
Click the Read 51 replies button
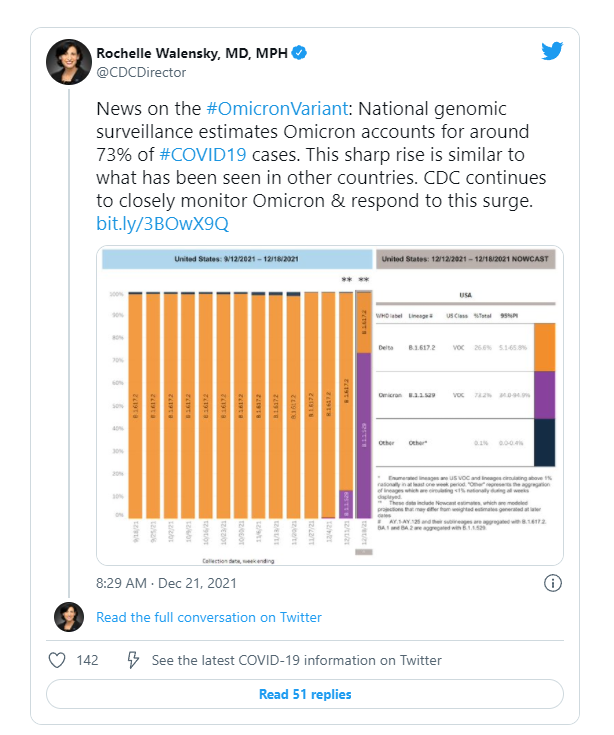[x=304, y=694]
